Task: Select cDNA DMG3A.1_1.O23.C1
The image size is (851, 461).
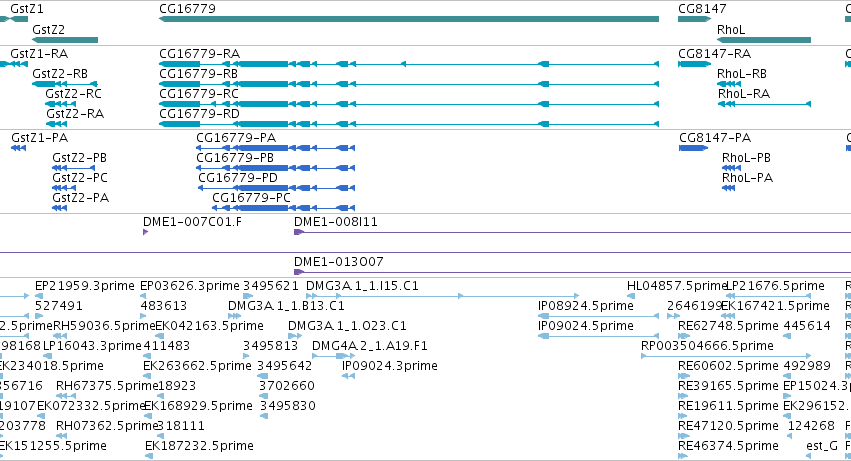Action: (x=347, y=326)
